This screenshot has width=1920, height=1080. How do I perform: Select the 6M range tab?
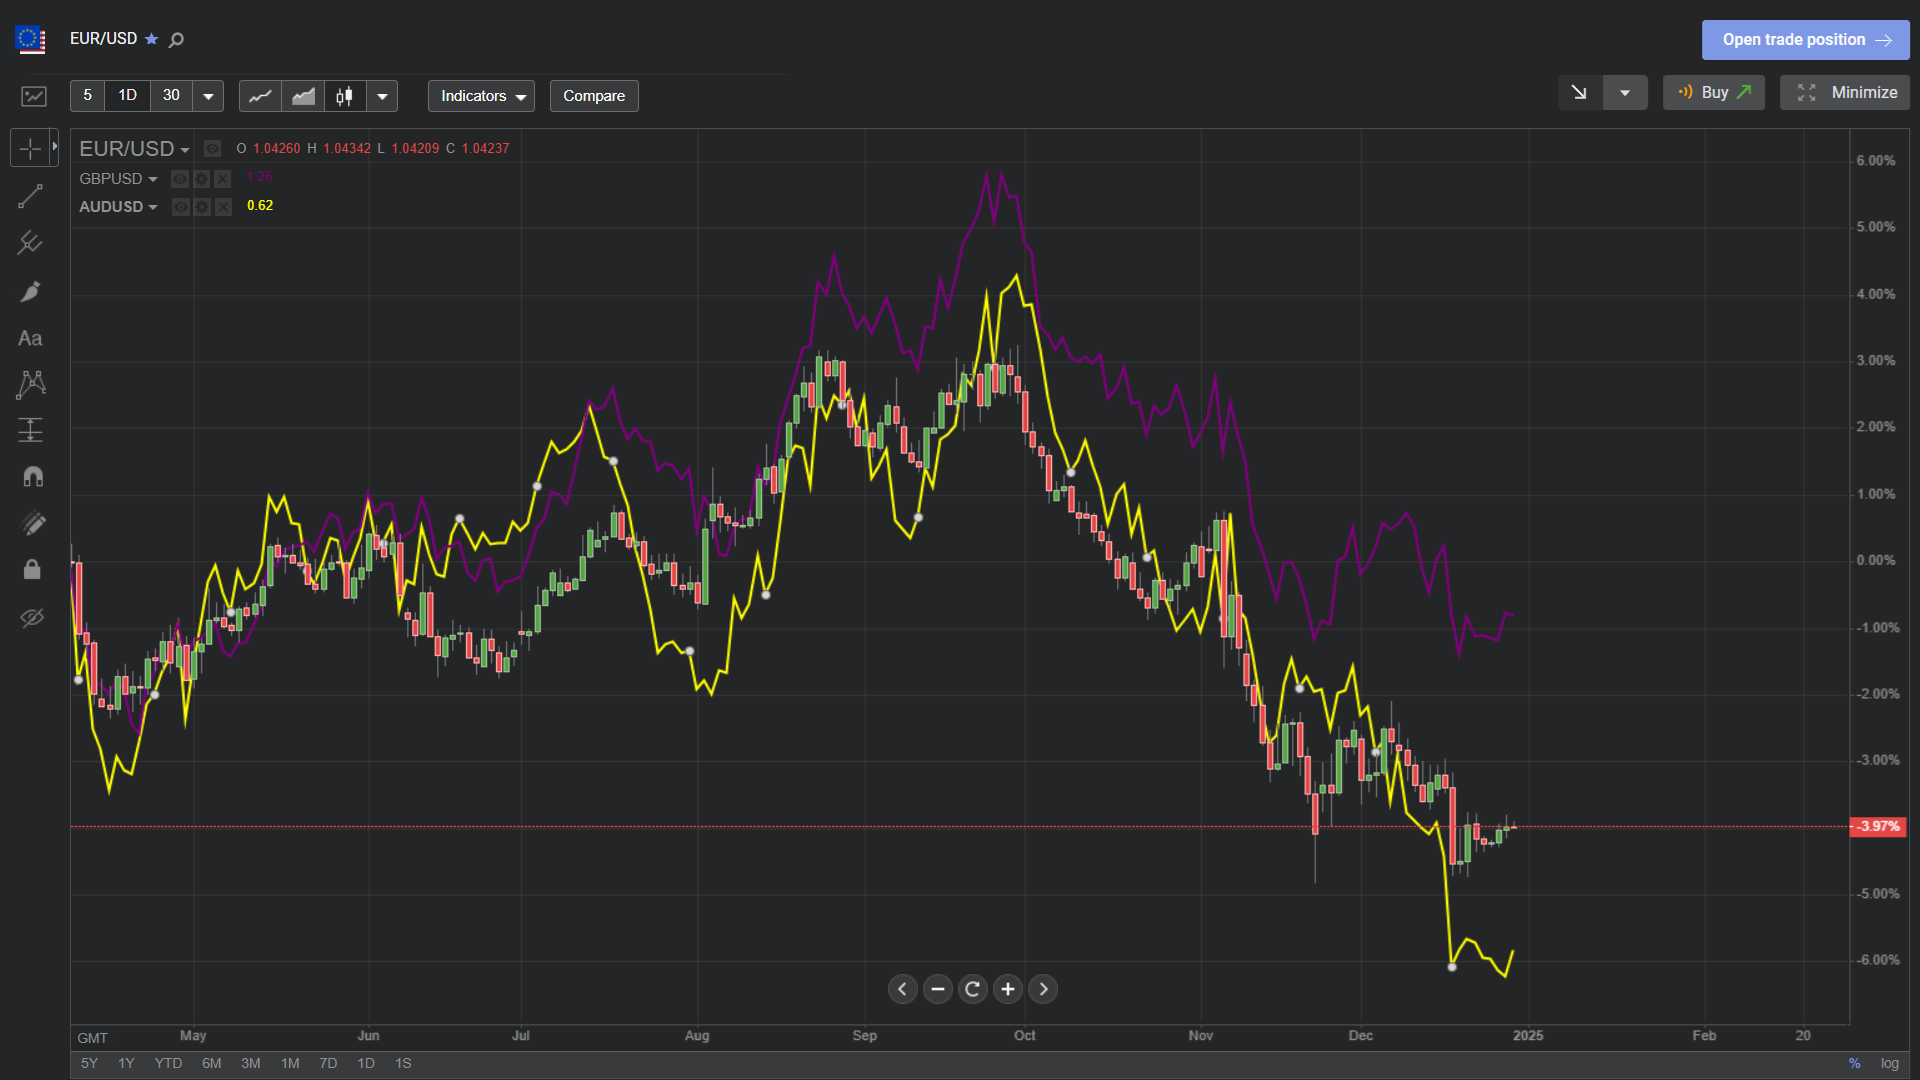click(x=211, y=1063)
